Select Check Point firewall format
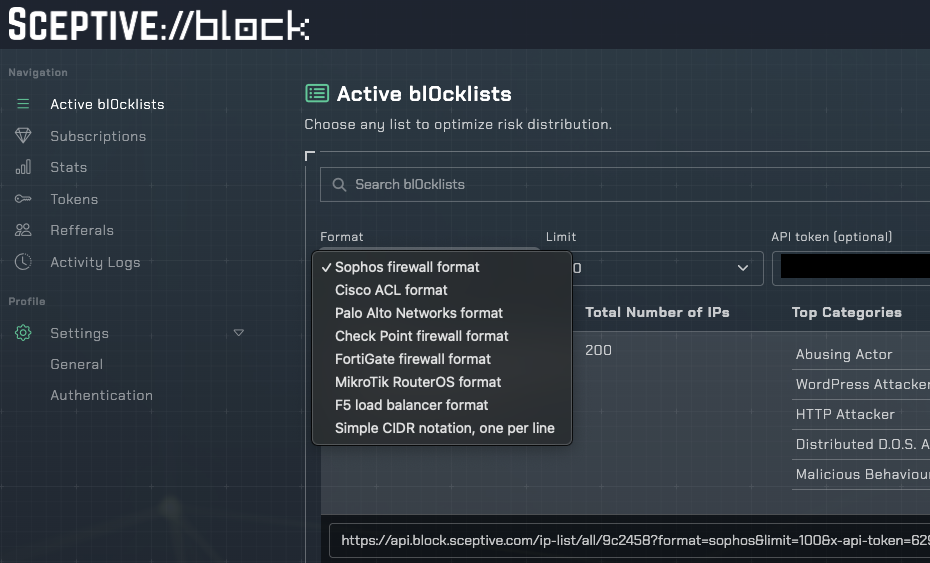930x563 pixels. click(421, 336)
